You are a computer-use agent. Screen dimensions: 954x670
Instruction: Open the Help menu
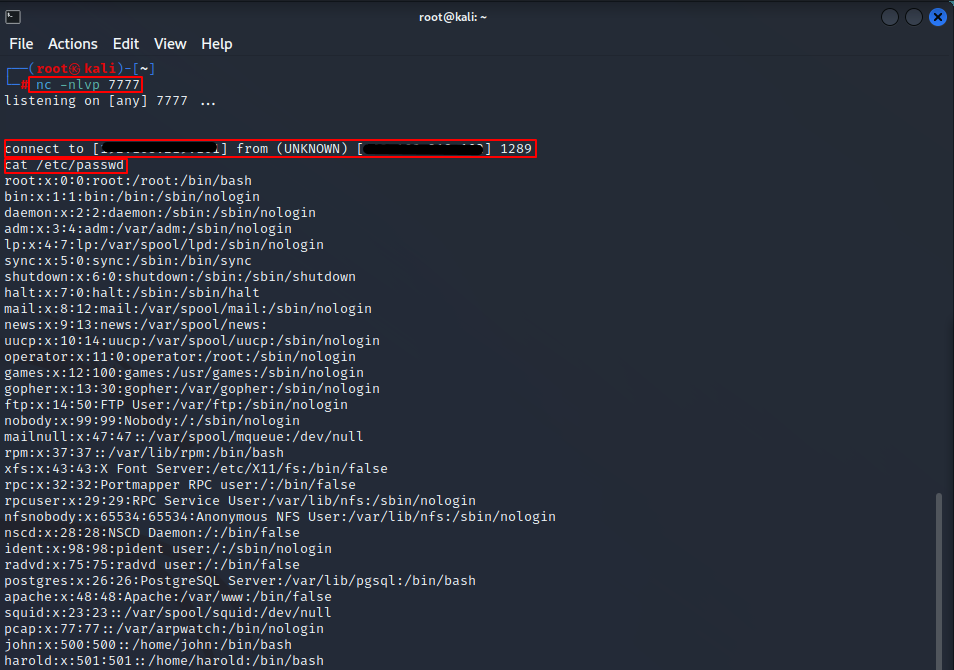(x=216, y=44)
